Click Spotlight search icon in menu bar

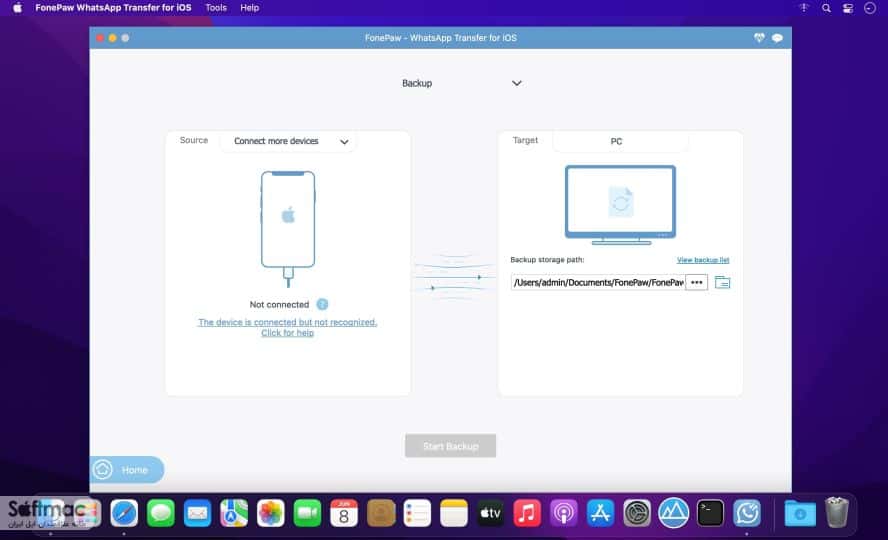coord(826,8)
